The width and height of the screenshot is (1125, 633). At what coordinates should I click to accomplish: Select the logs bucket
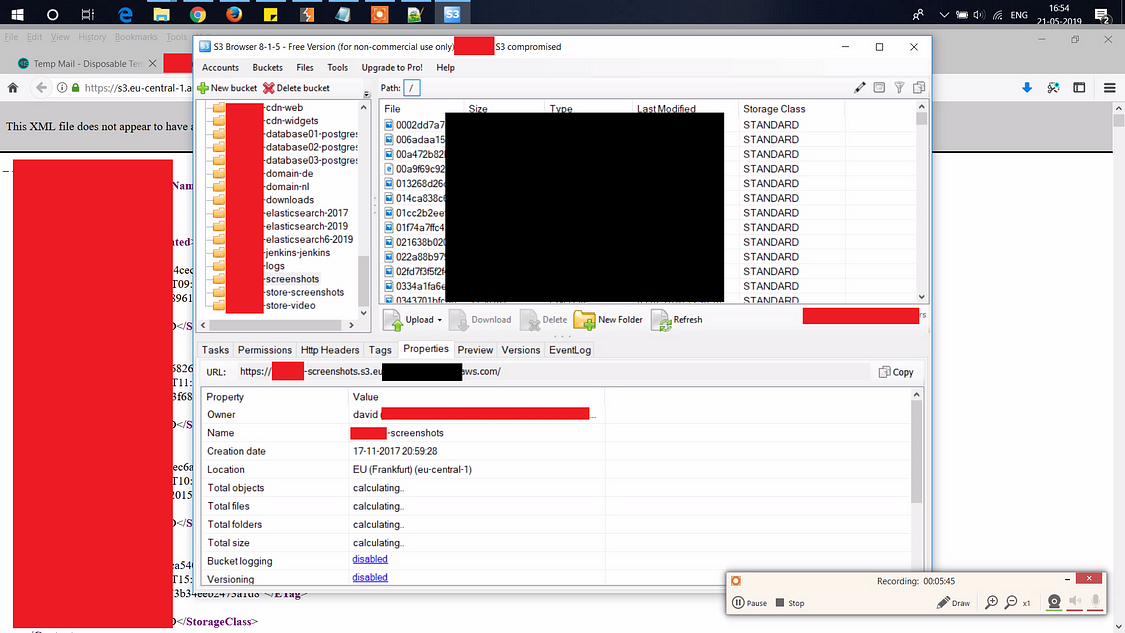[275, 266]
